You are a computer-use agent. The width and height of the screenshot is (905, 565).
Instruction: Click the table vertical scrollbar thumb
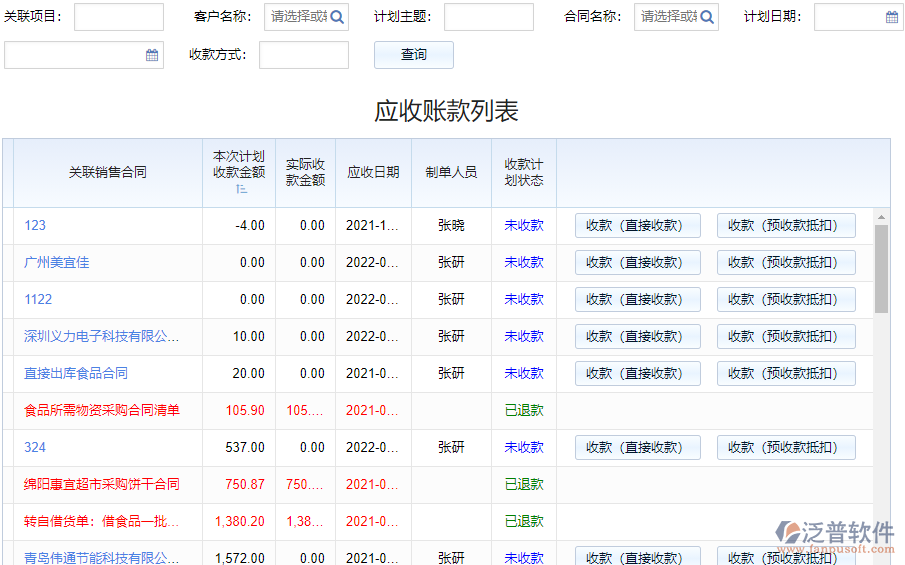pos(881,269)
